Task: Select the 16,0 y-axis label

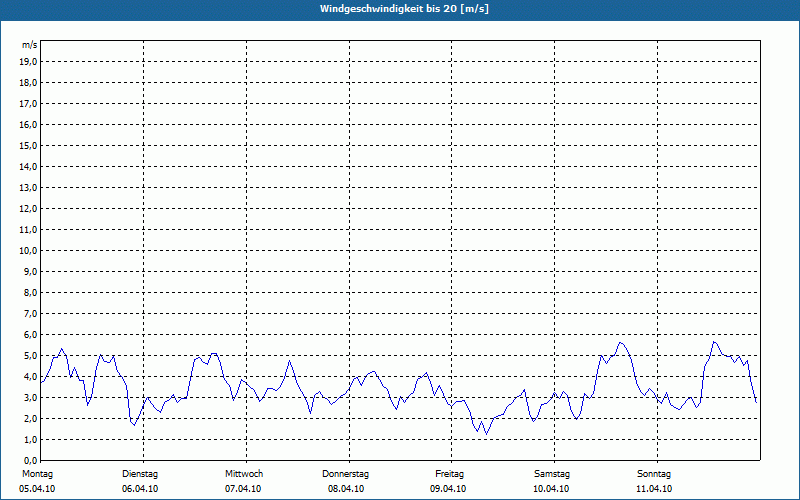Action: pyautogui.click(x=28, y=124)
